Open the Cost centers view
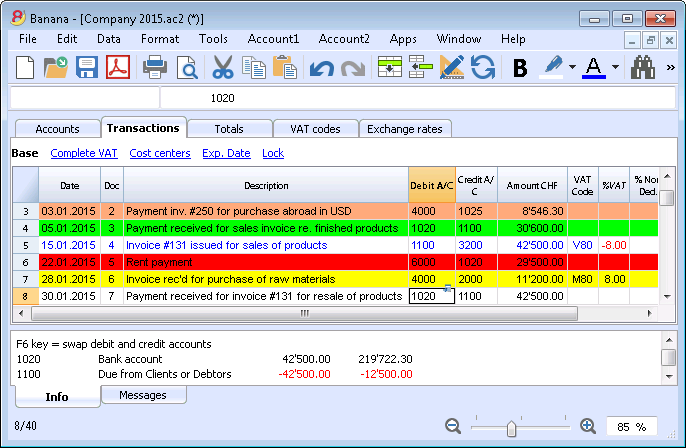Screen dimensions: 686x448 [x=160, y=153]
